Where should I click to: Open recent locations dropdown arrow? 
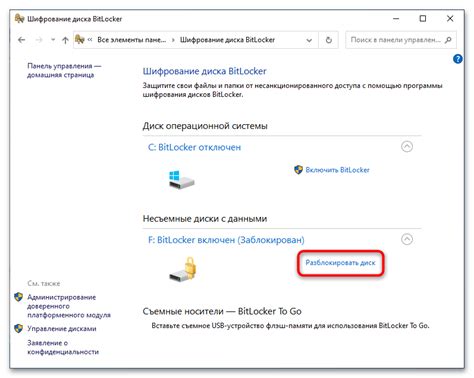[53, 40]
